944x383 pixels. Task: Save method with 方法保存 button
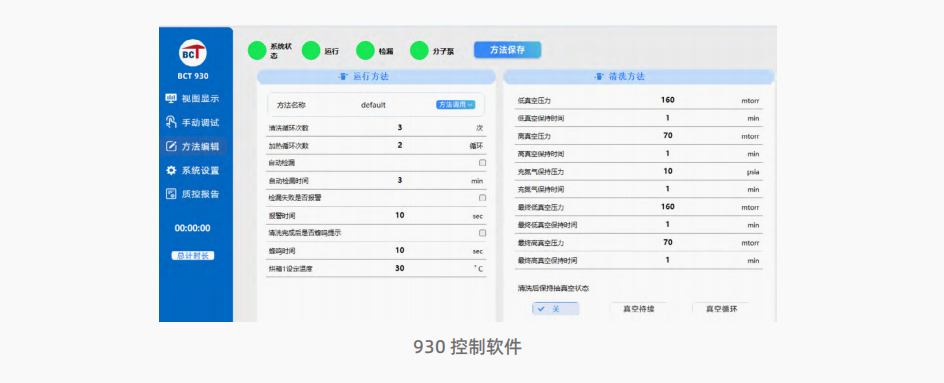(x=507, y=50)
